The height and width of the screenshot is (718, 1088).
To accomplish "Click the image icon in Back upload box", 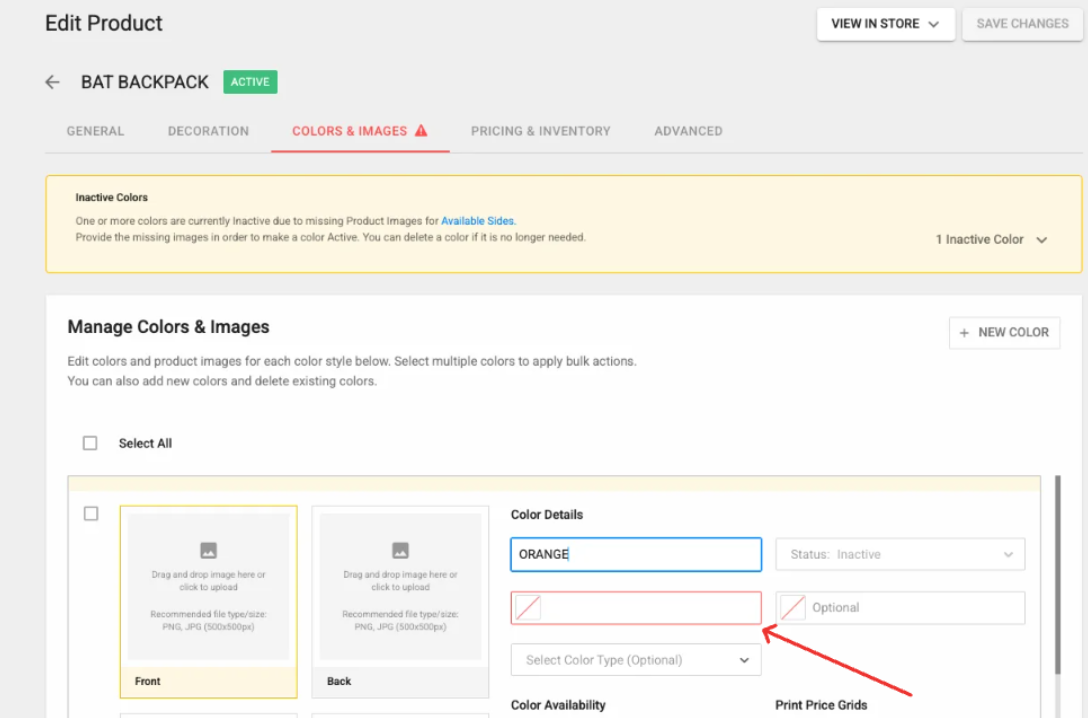I will (x=400, y=550).
